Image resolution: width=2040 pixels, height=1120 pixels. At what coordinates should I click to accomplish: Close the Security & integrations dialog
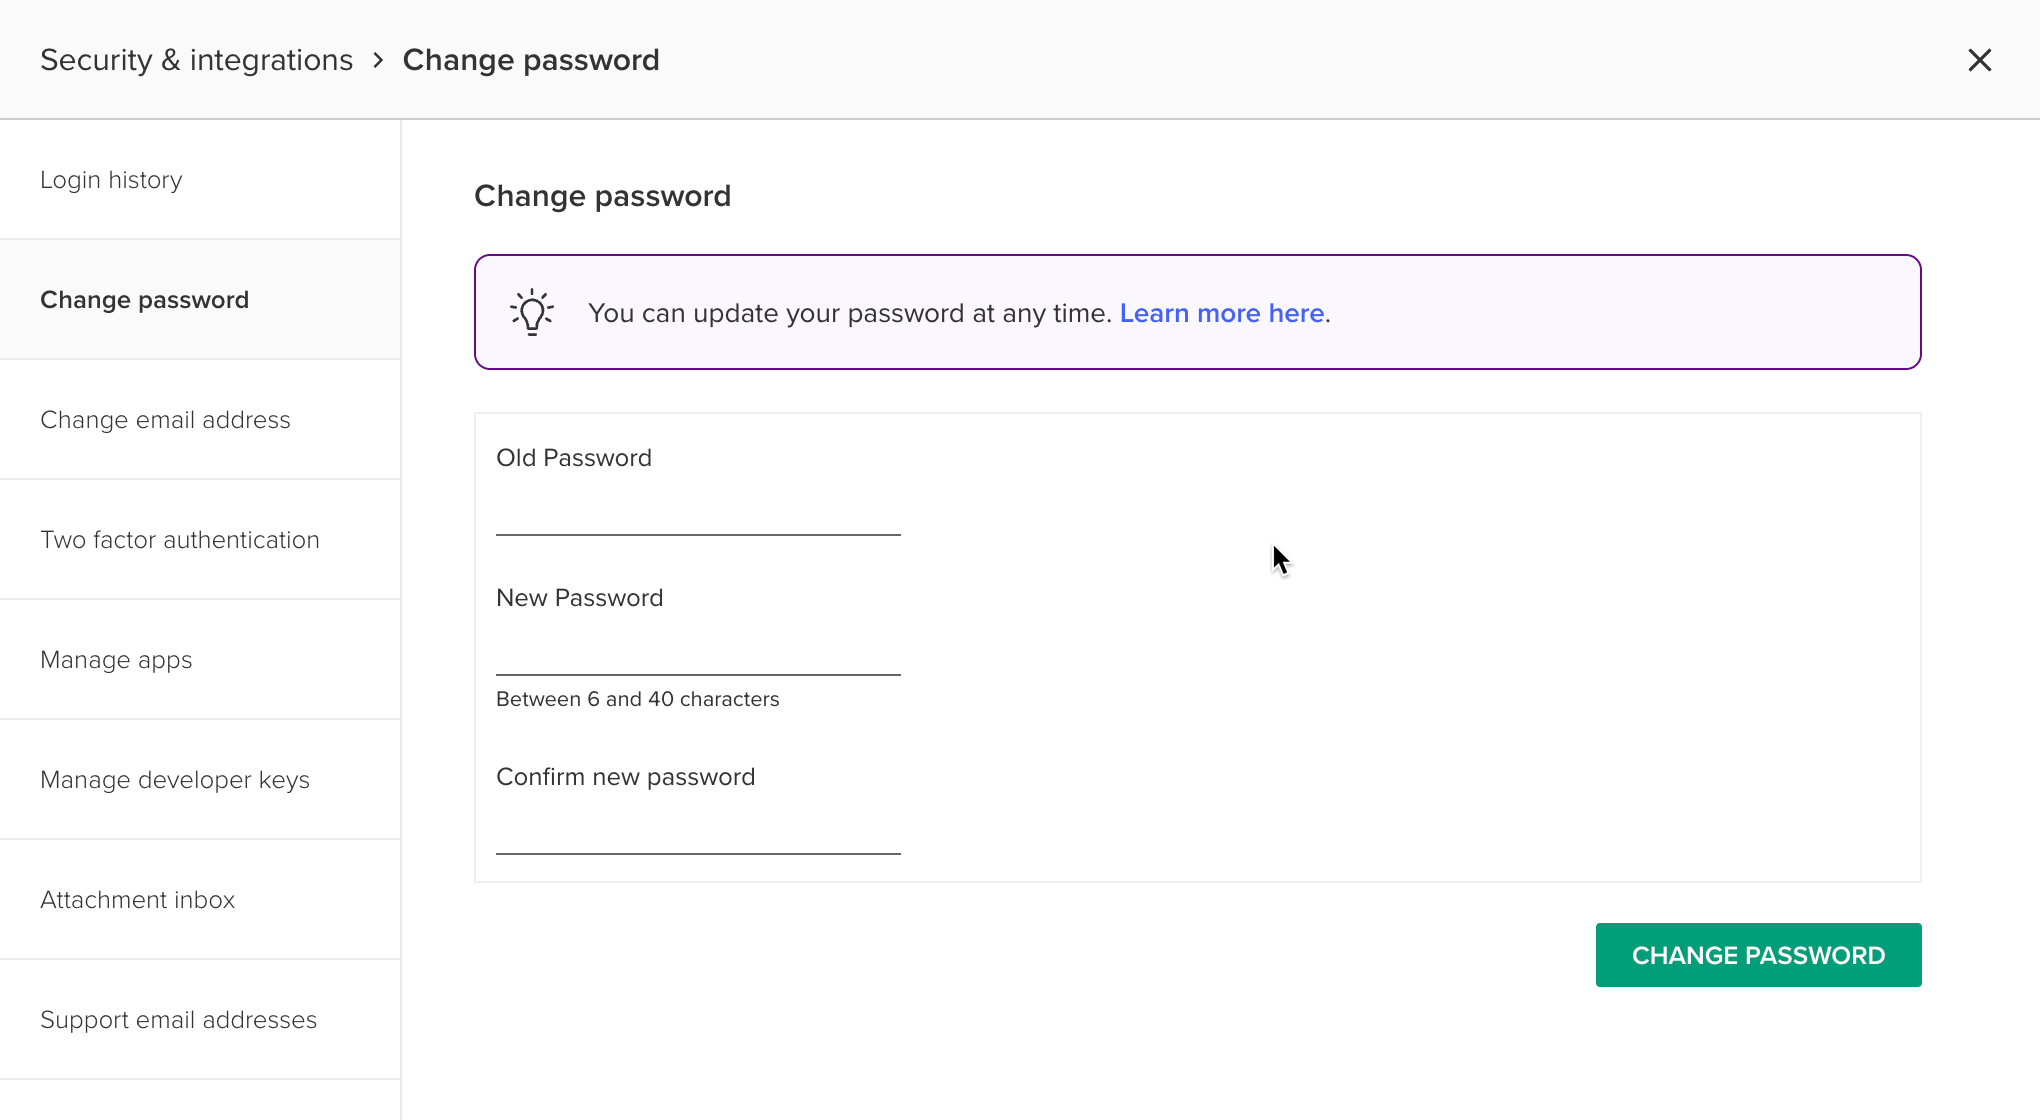tap(1979, 60)
